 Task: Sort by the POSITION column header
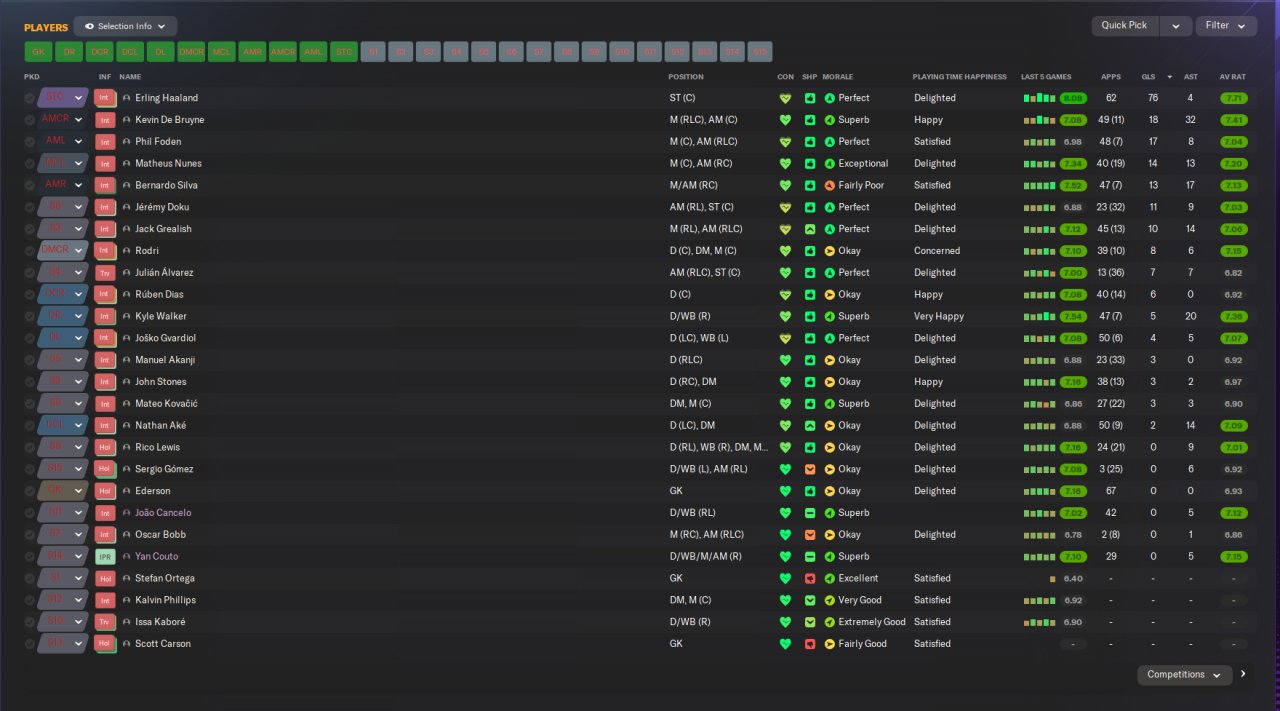coord(686,77)
